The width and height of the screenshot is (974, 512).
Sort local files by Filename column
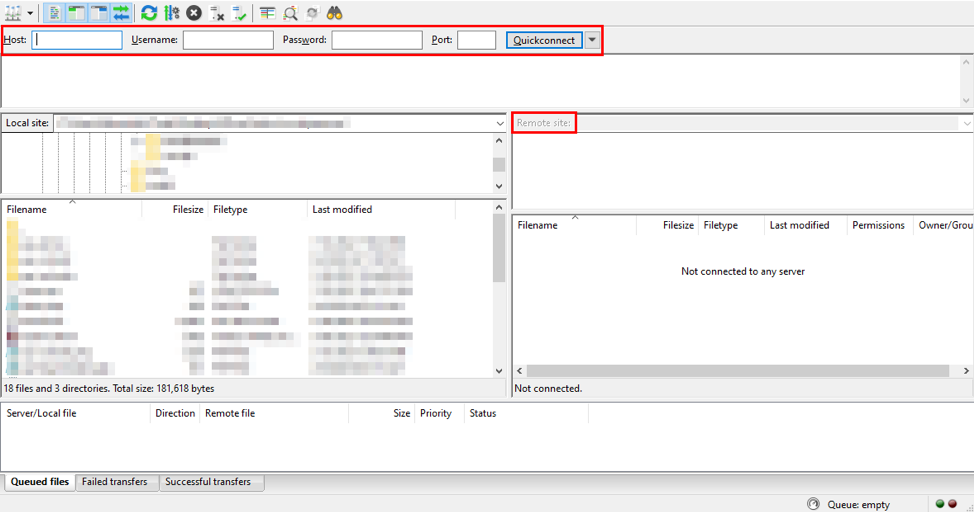click(x=71, y=209)
